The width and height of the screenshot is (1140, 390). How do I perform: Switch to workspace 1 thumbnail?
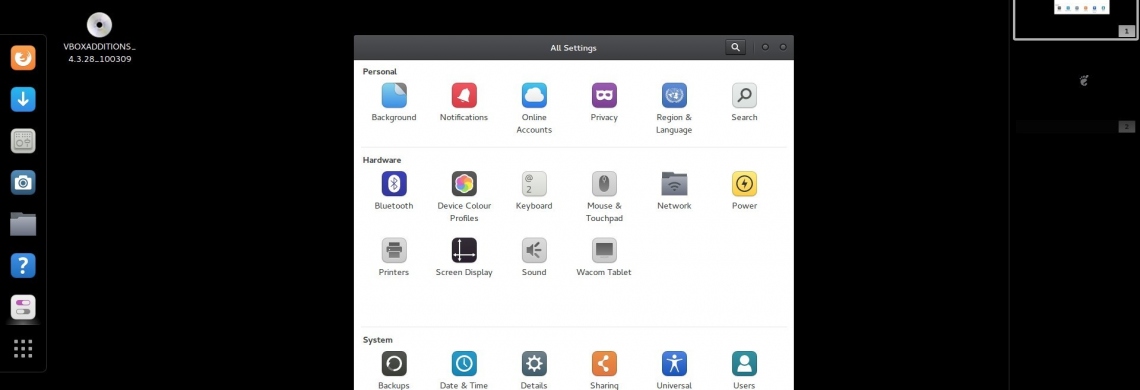tap(1075, 19)
